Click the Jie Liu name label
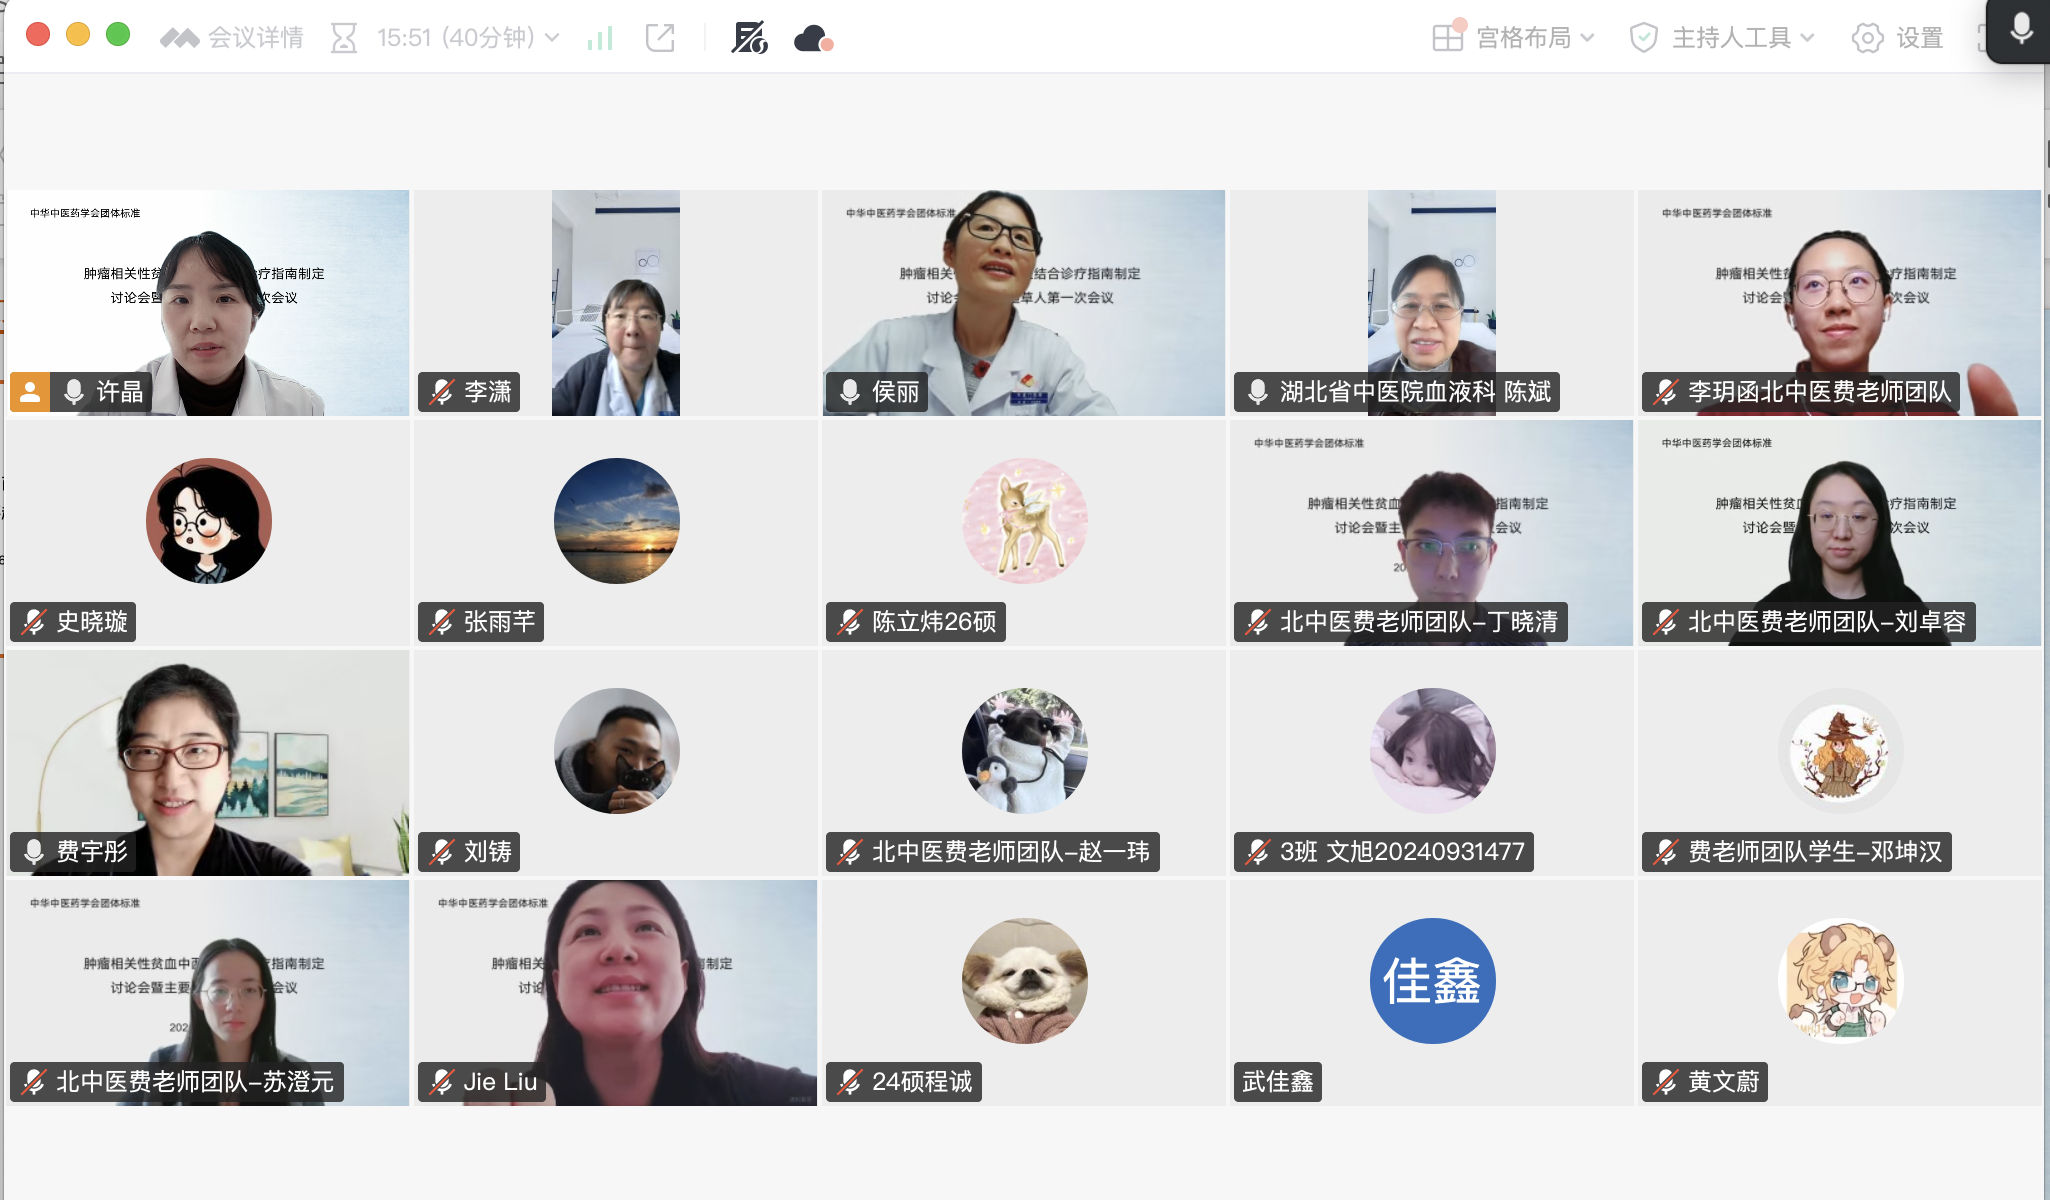The image size is (2050, 1200). 500,1082
